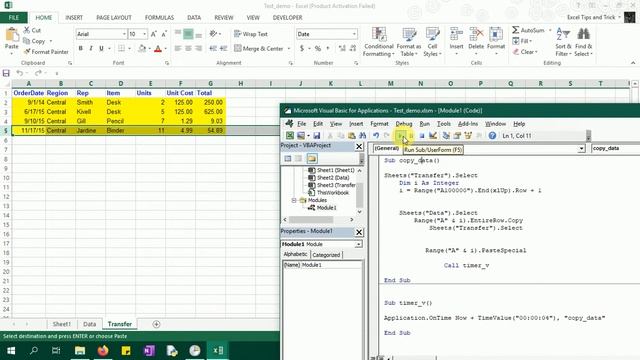Screen dimensions: 640x360
Task: Open the Module1 object dropdown in Properties
Action: [358, 244]
